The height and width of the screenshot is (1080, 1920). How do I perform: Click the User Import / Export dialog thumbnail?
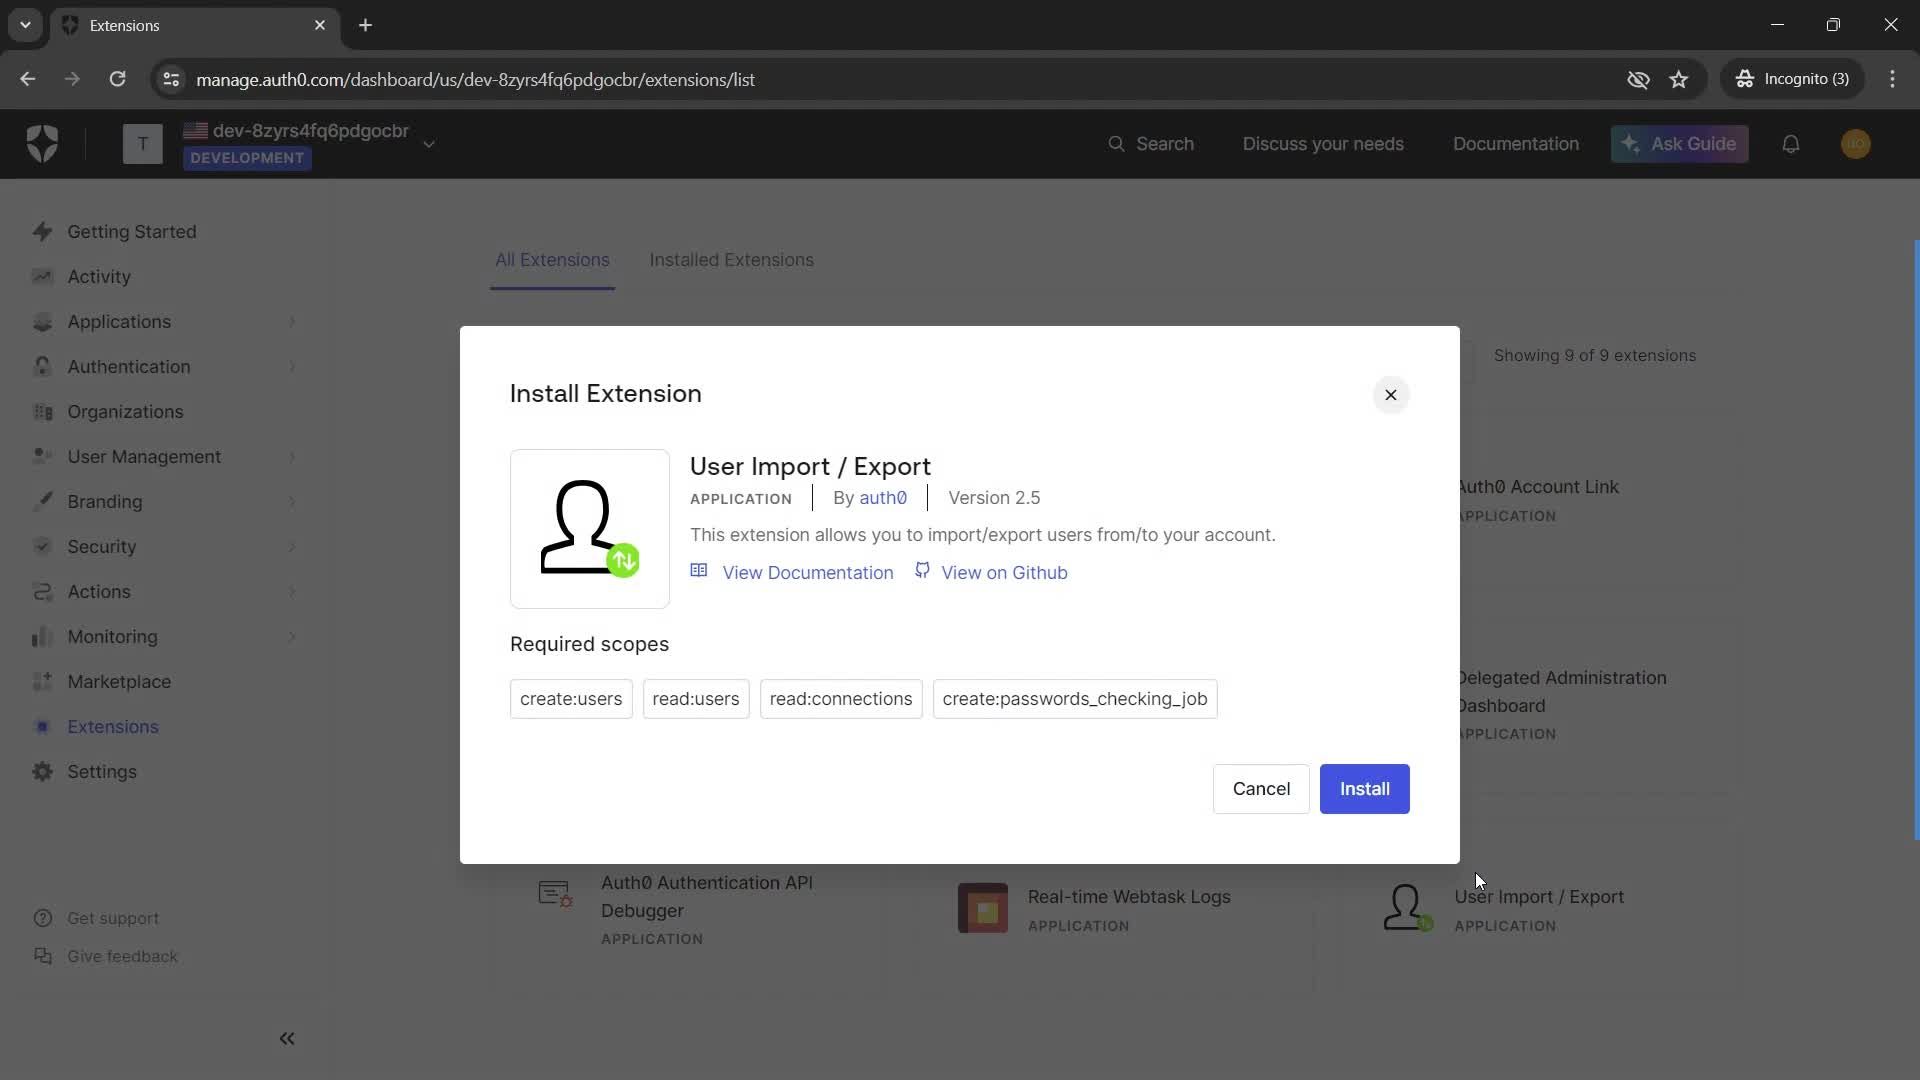[x=590, y=529]
